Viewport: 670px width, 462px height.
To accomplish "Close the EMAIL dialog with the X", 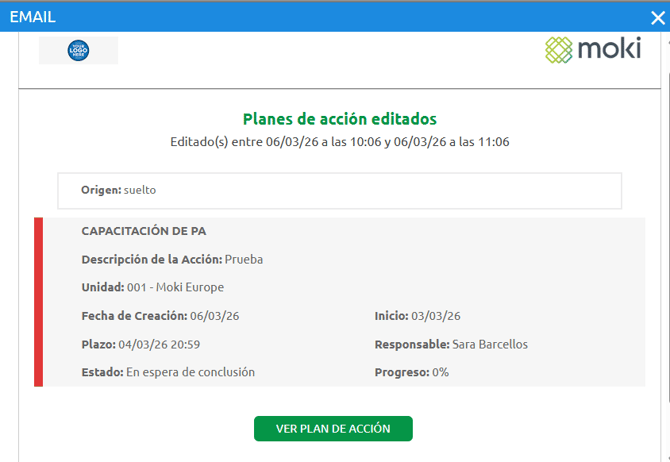I will point(656,17).
